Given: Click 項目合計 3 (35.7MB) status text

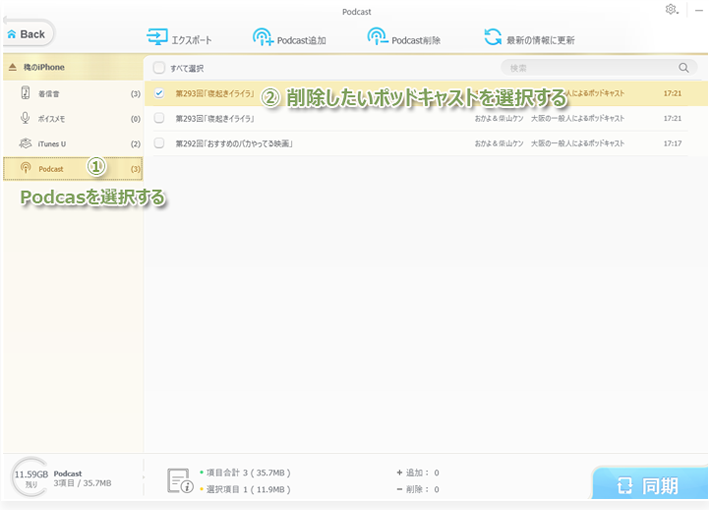Looking at the screenshot, I should 248,472.
